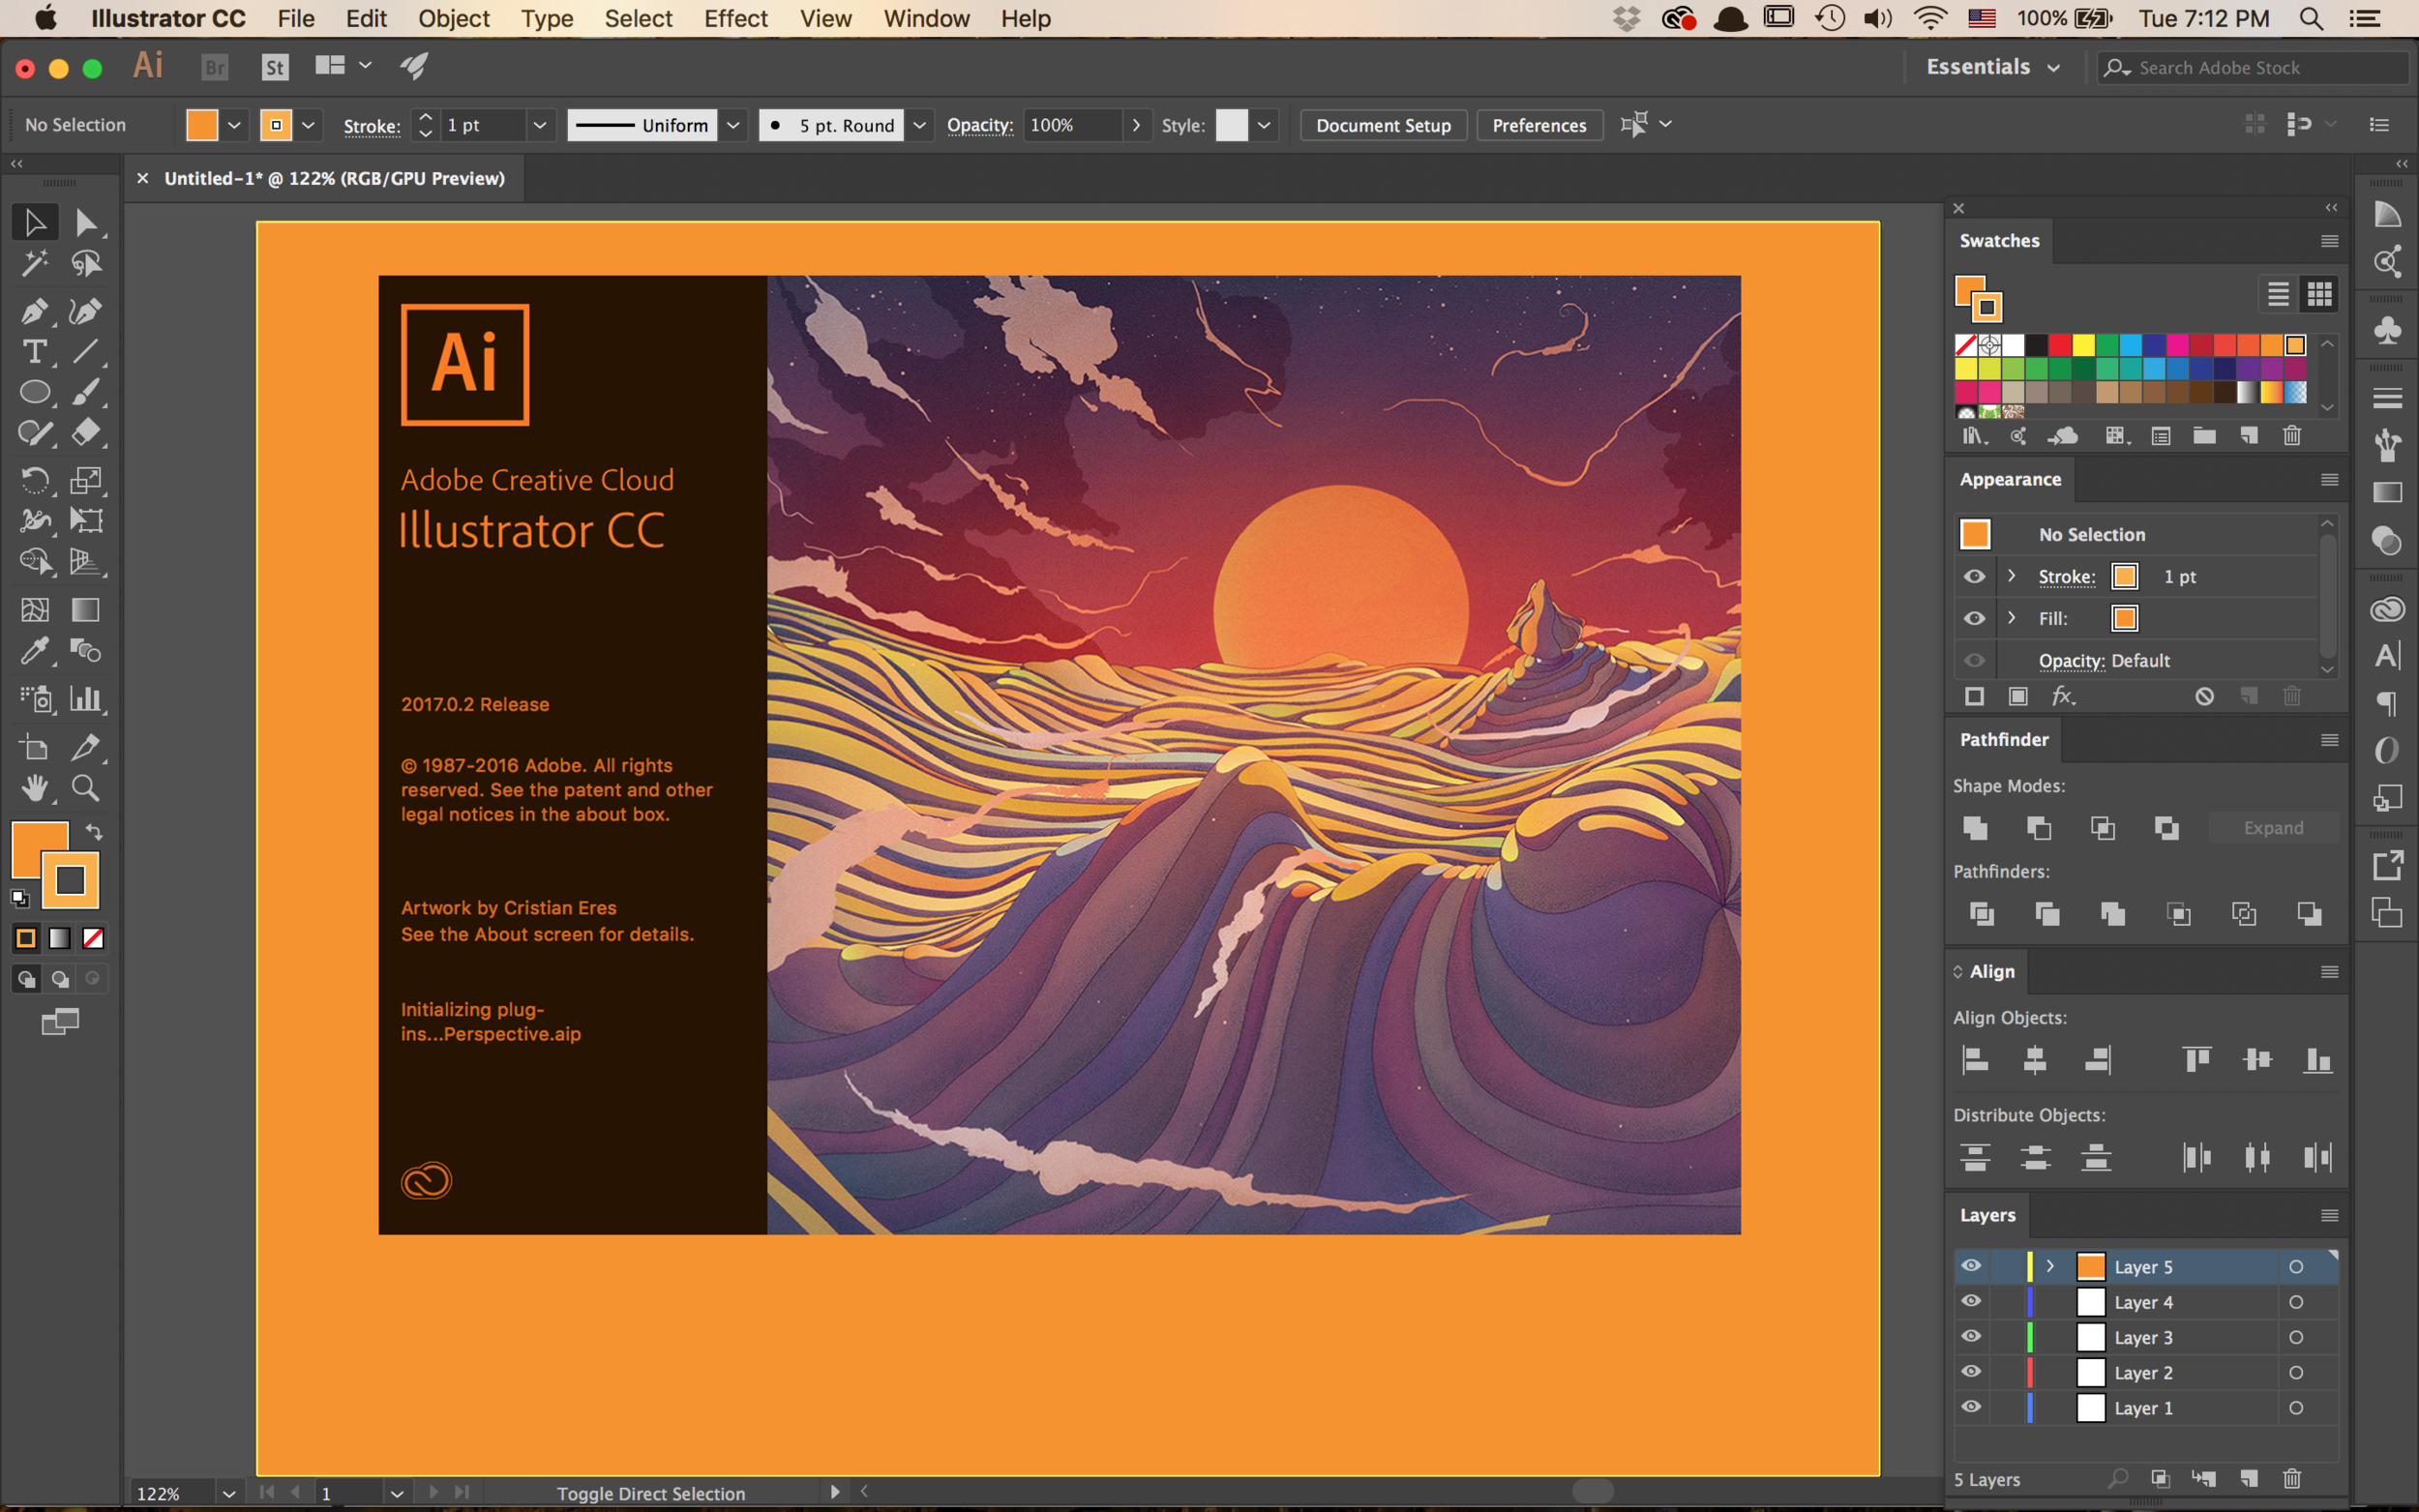Pick the red swatch in Swatches panel
The height and width of the screenshot is (1512, 2419).
click(x=2060, y=346)
